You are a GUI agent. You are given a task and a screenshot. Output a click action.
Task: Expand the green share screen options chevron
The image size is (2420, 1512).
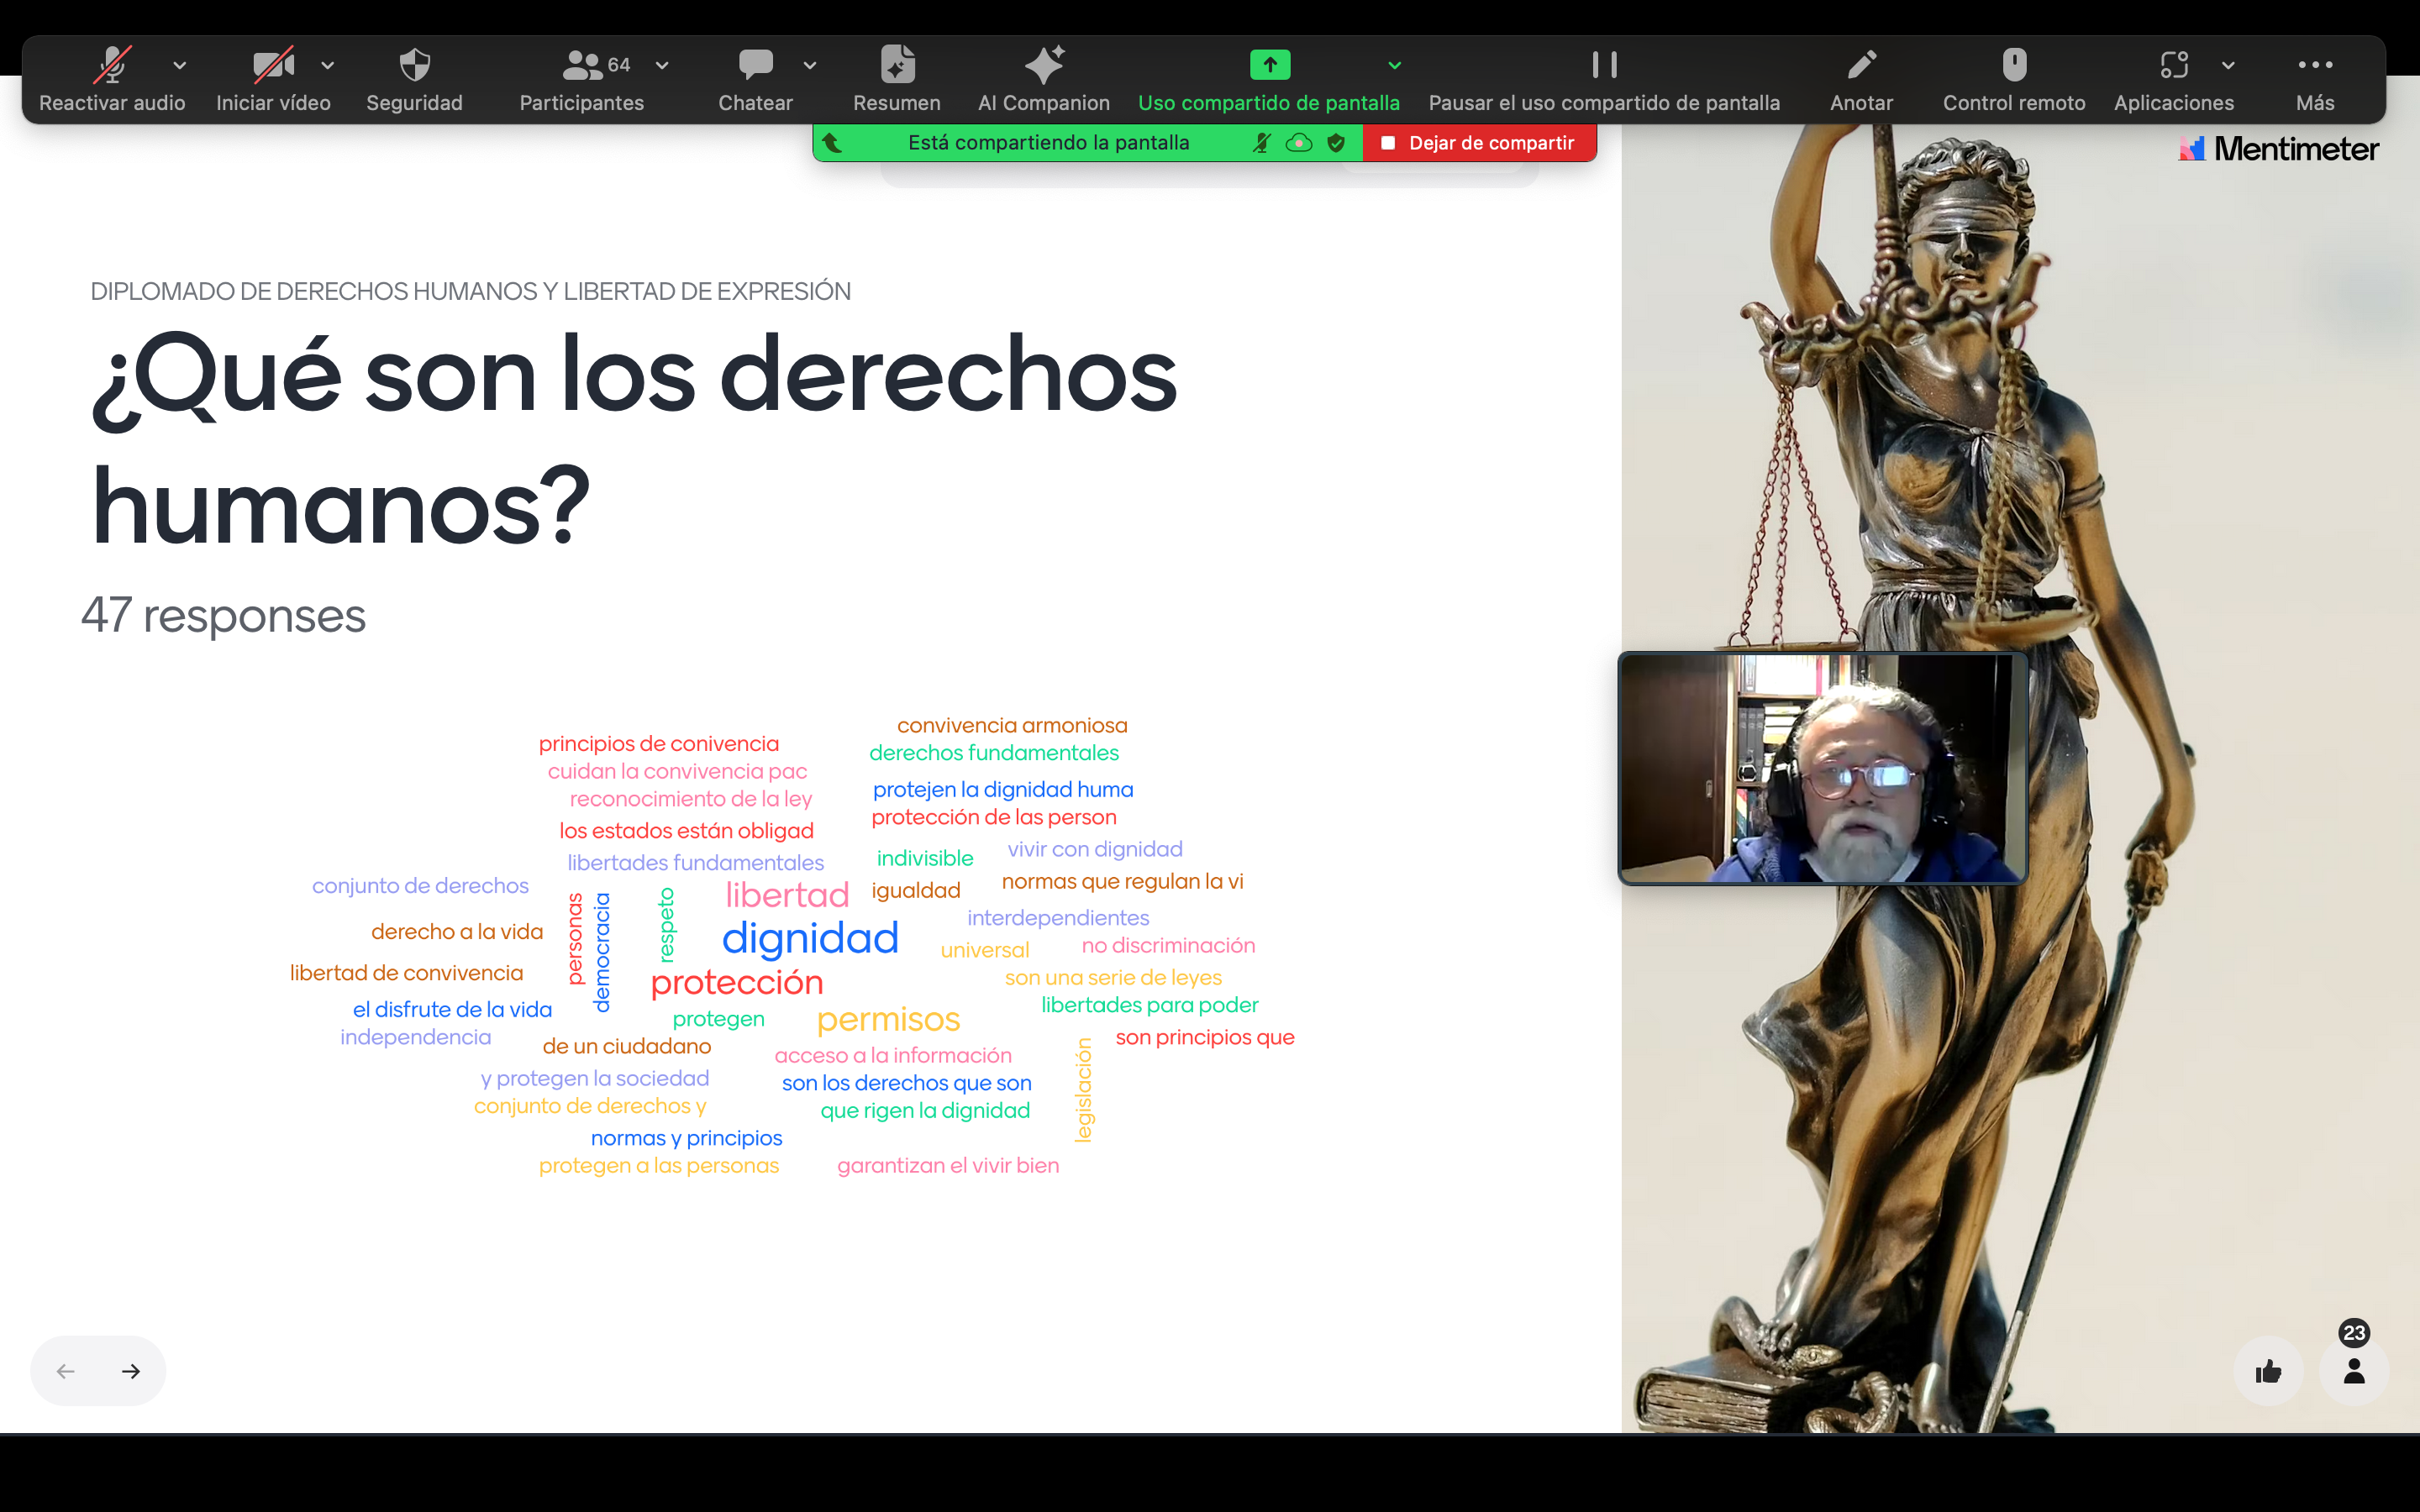1394,66
